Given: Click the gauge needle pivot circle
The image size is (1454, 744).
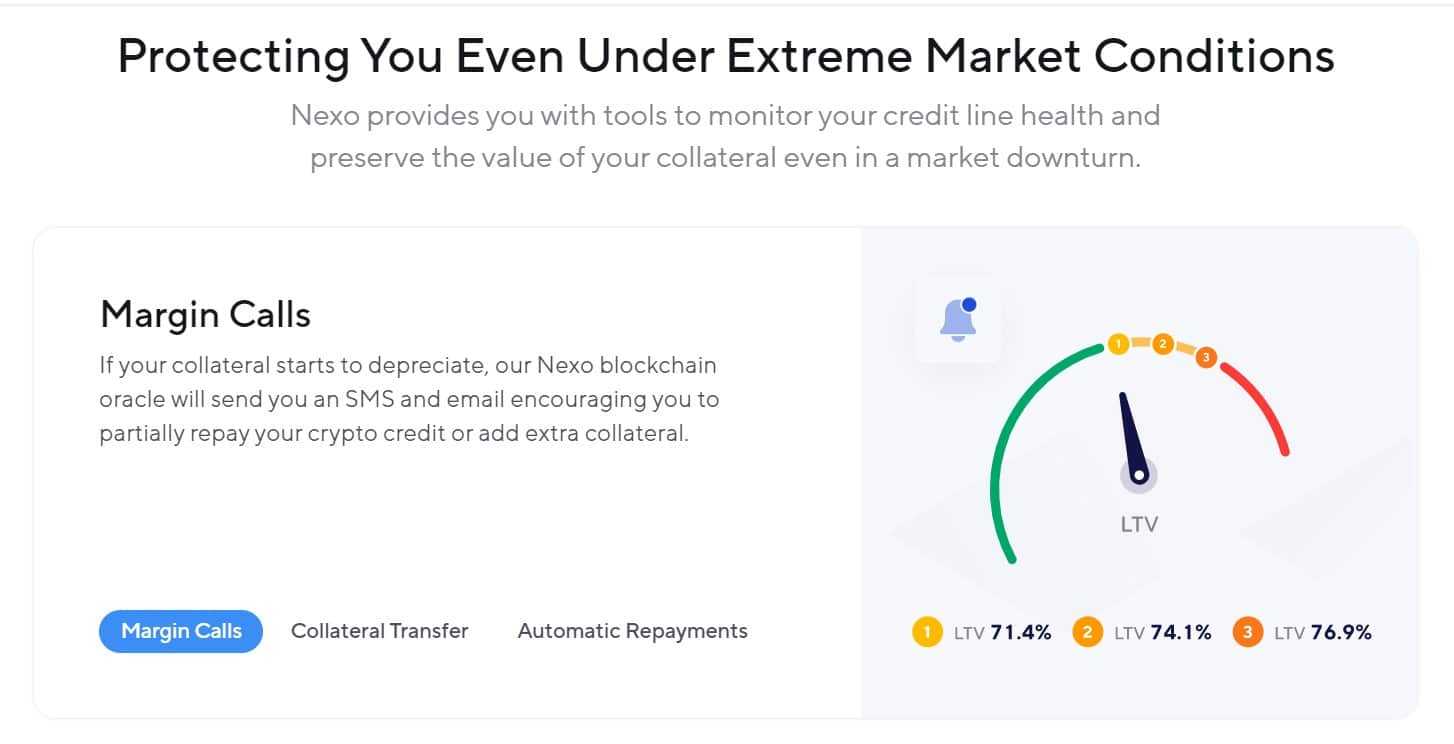Looking at the screenshot, I should [1139, 475].
